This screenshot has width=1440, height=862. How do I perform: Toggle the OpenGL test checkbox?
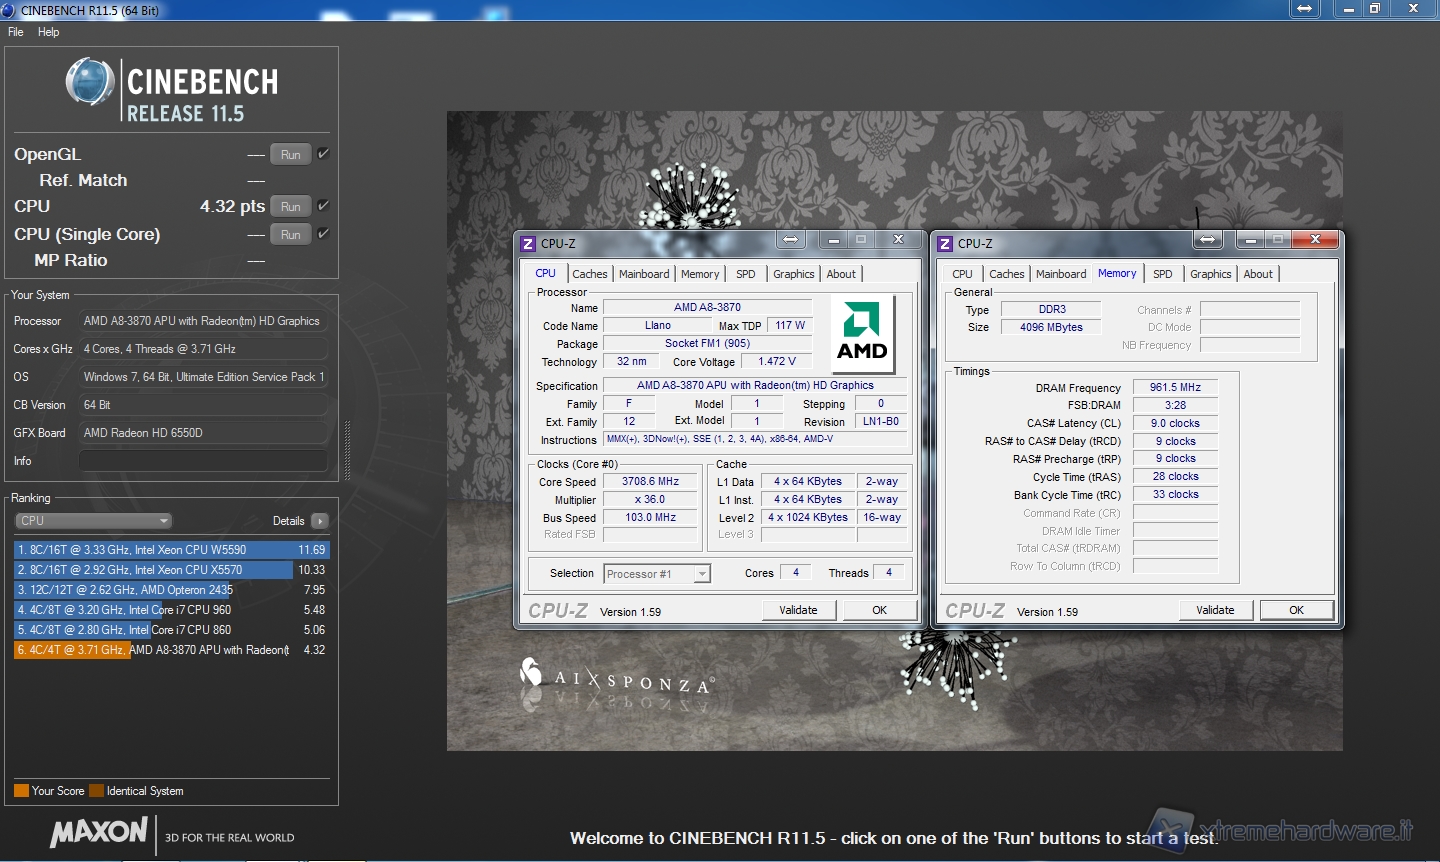pyautogui.click(x=323, y=154)
